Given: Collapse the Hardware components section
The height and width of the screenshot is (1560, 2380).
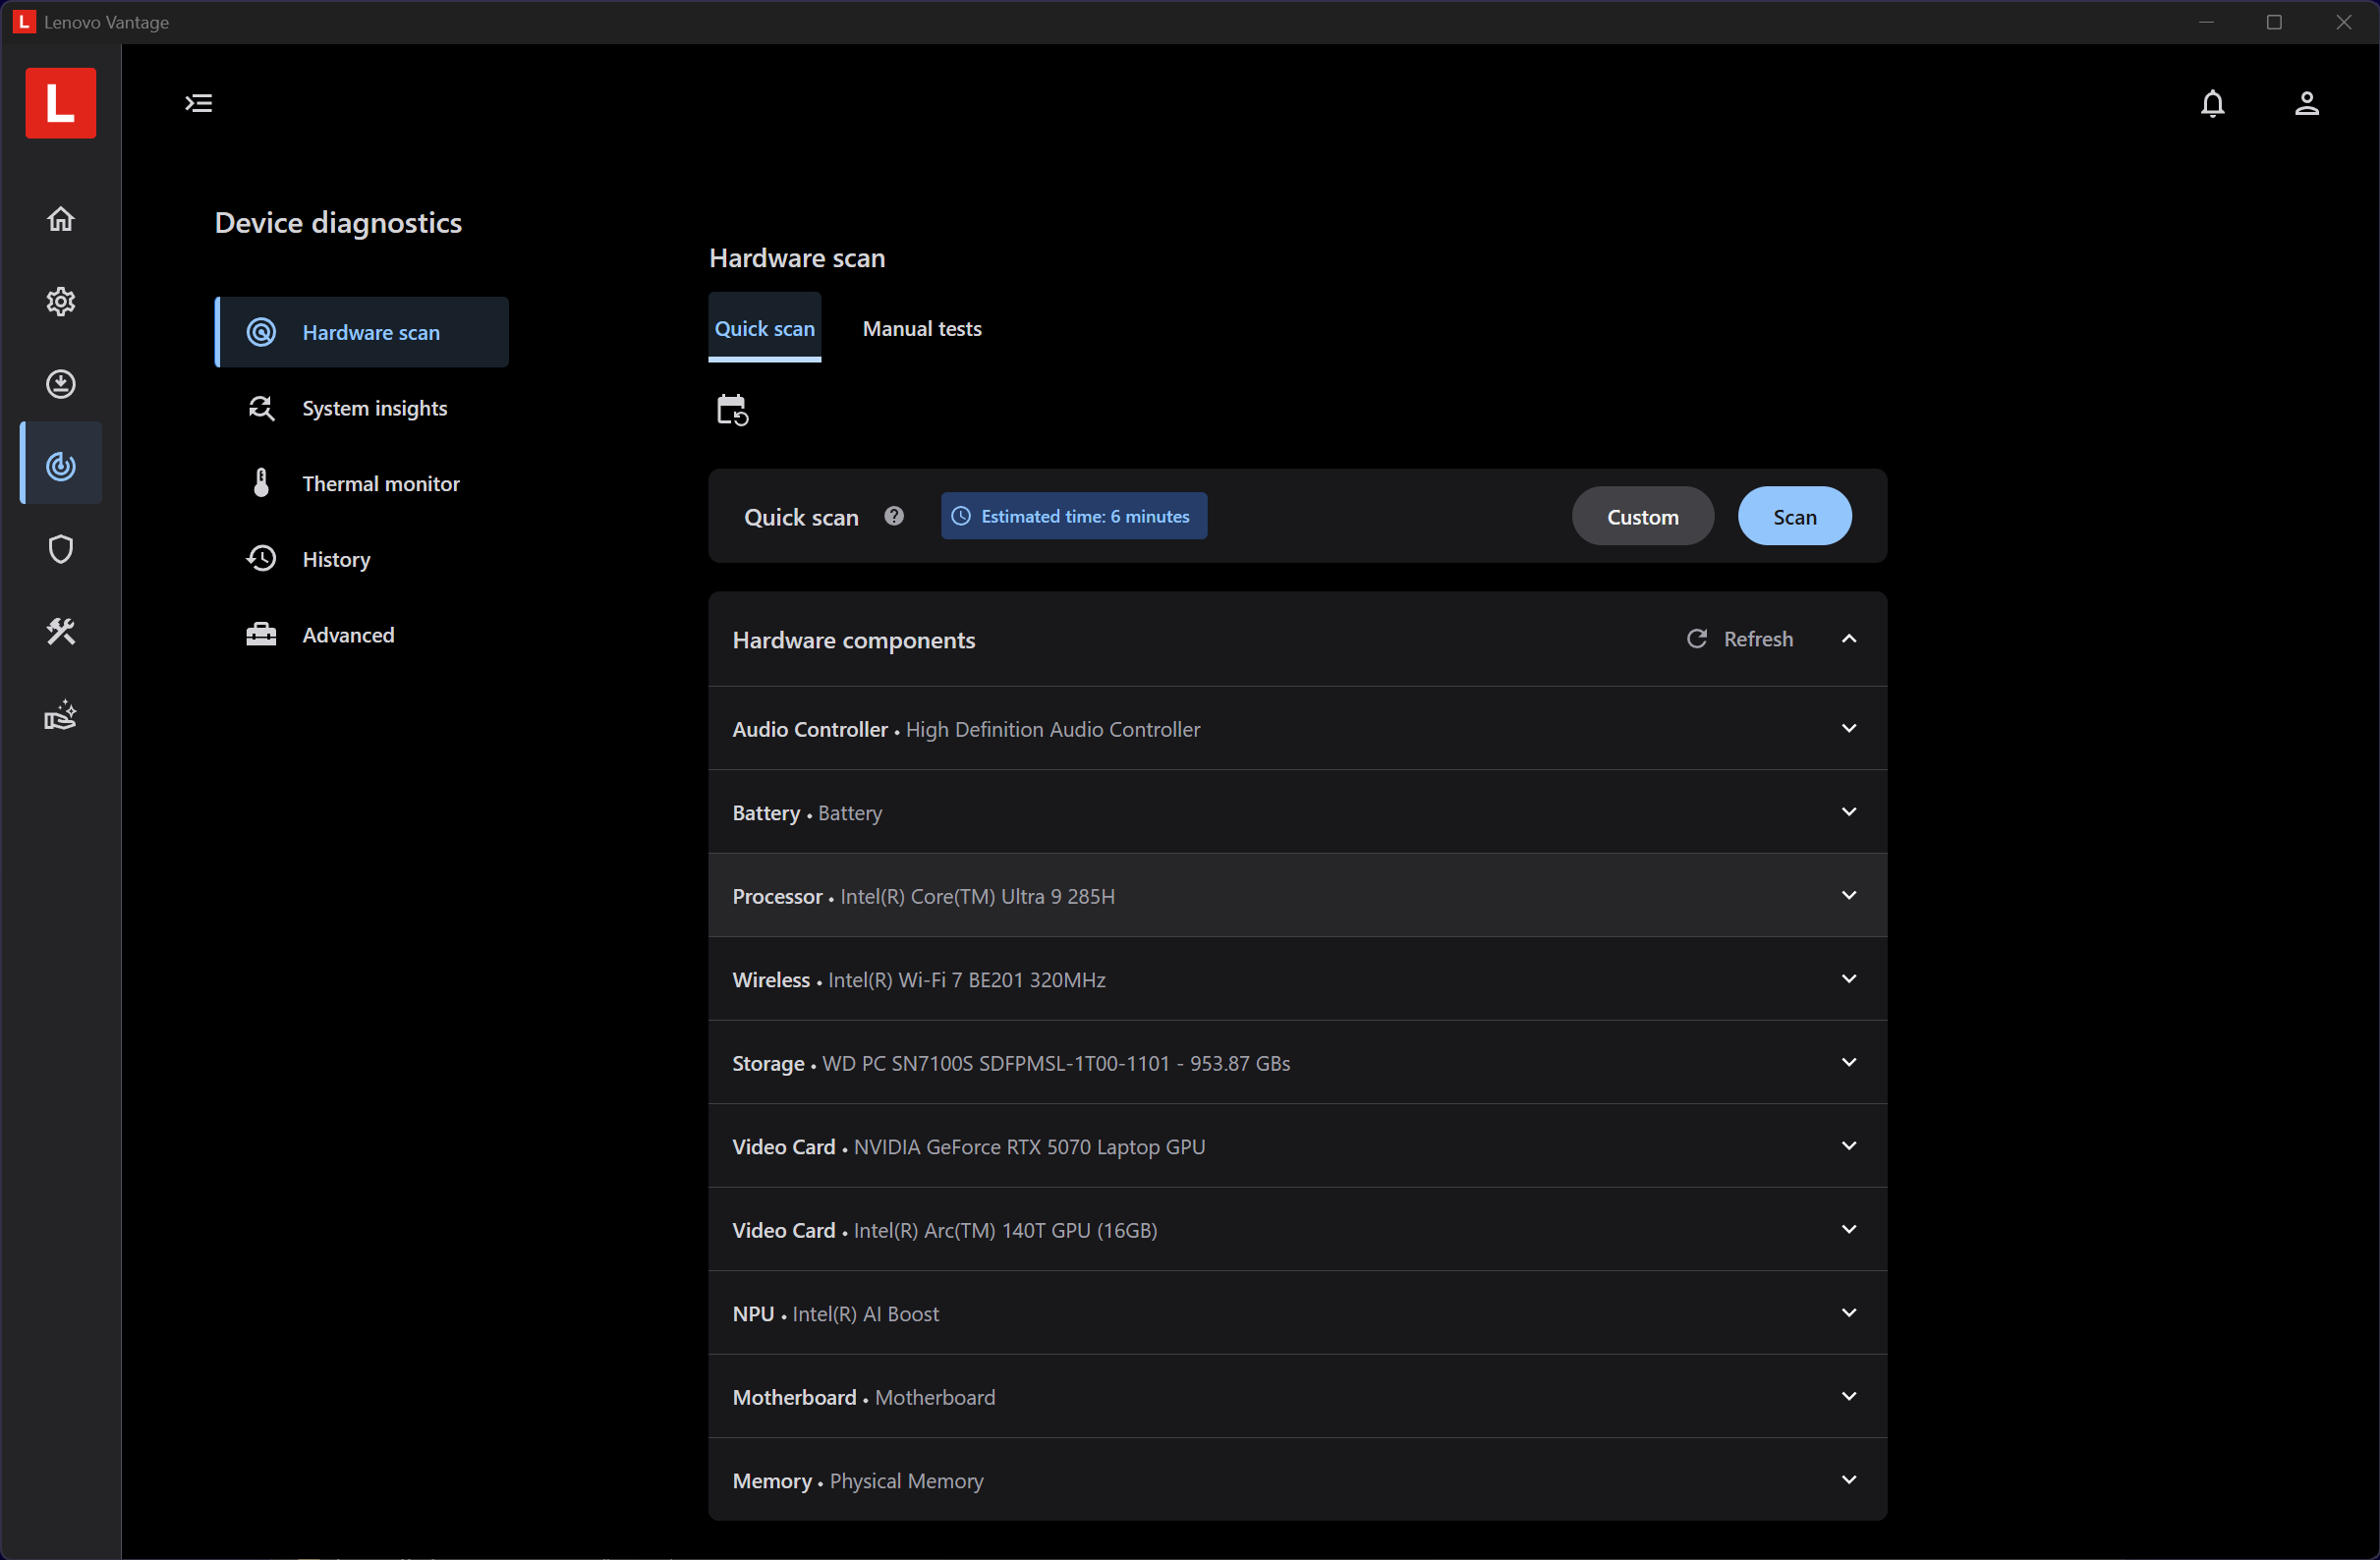Looking at the screenshot, I should click(x=1848, y=639).
